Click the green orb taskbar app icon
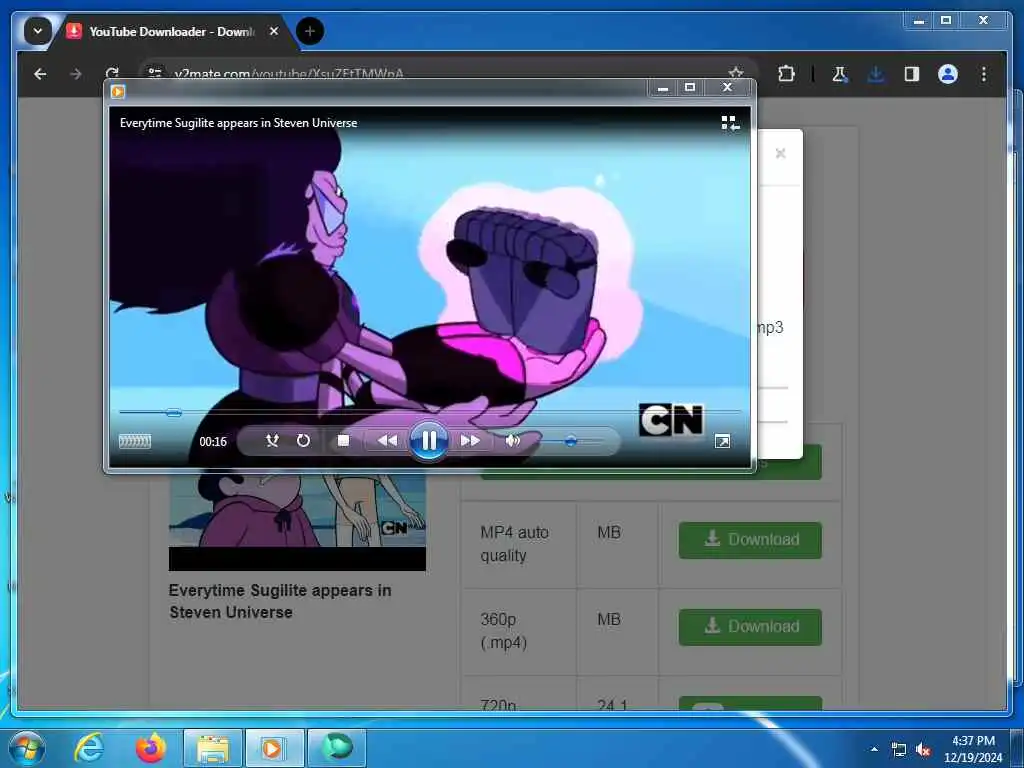1024x768 pixels. (336, 748)
